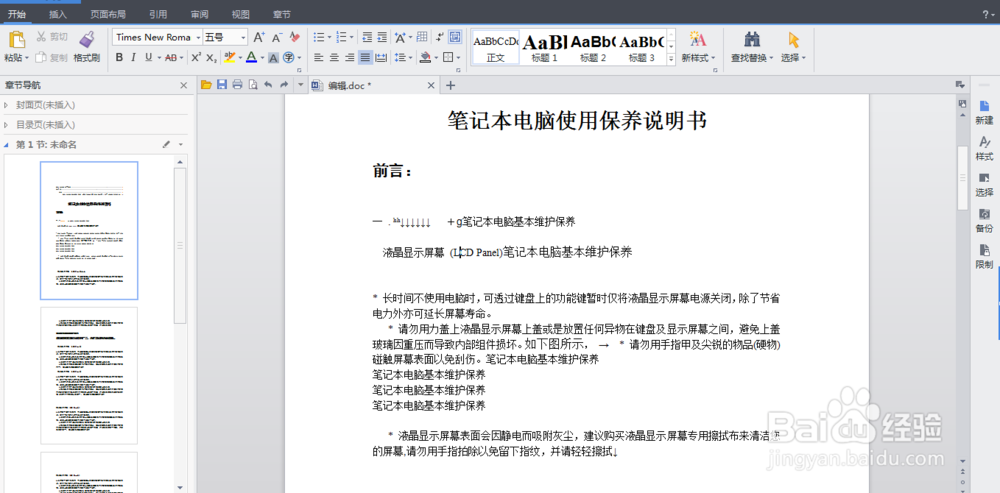Click the Paste (粘贴) clipboard icon
Screen dimensions: 1000x493
pos(17,39)
